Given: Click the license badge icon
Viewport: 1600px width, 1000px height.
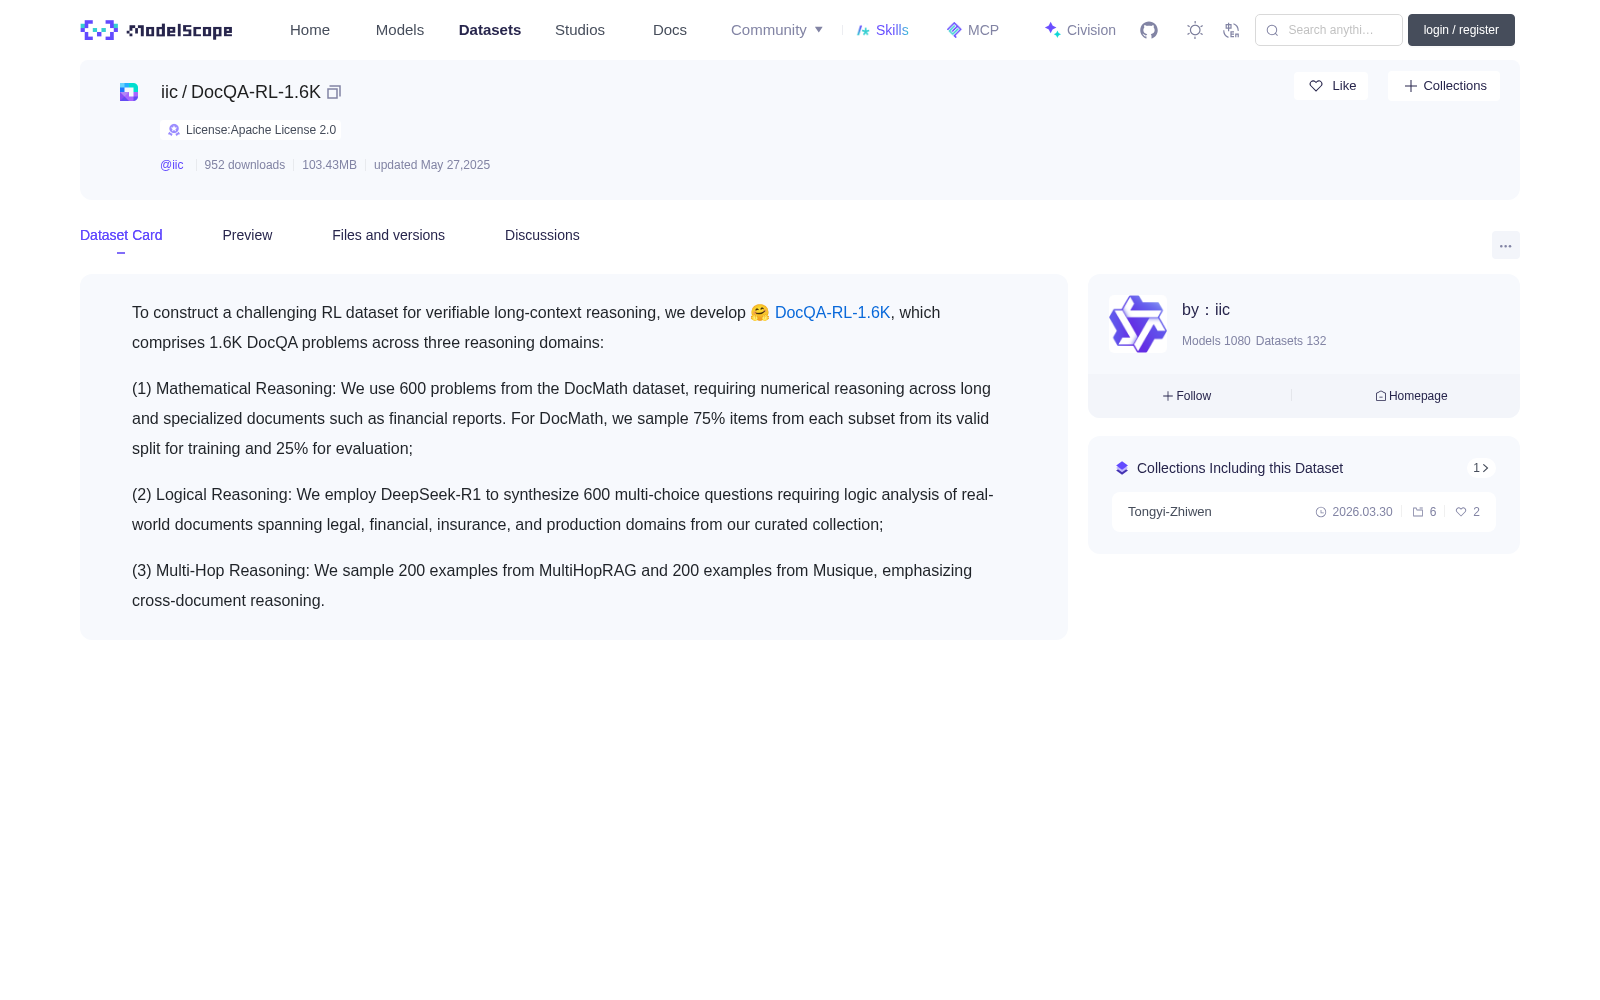Looking at the screenshot, I should [174, 130].
